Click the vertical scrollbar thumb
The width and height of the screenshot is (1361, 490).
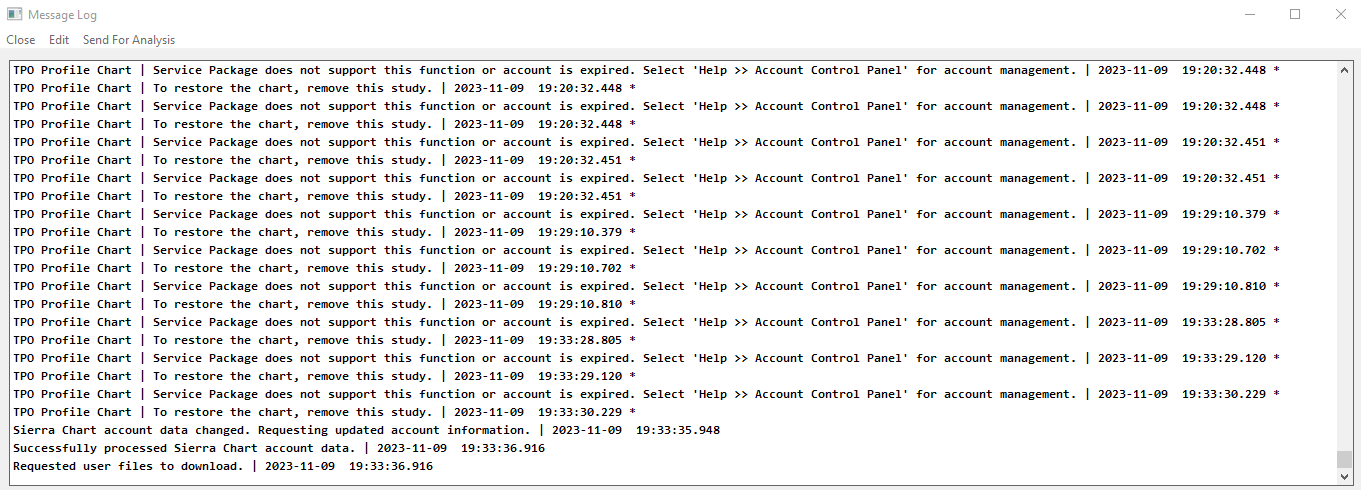pos(1344,459)
